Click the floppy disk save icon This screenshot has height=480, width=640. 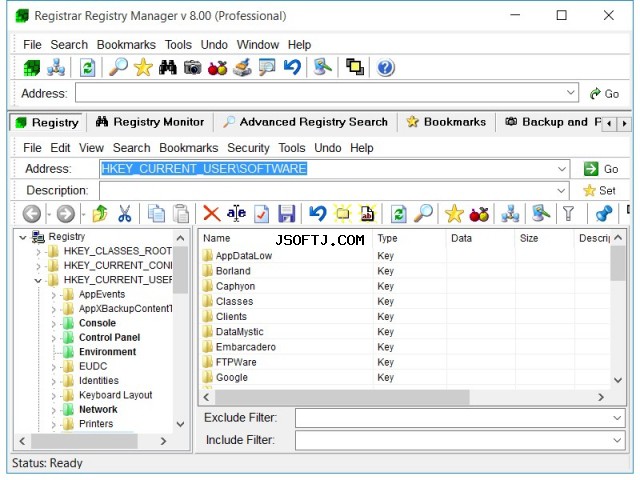pyautogui.click(x=287, y=213)
